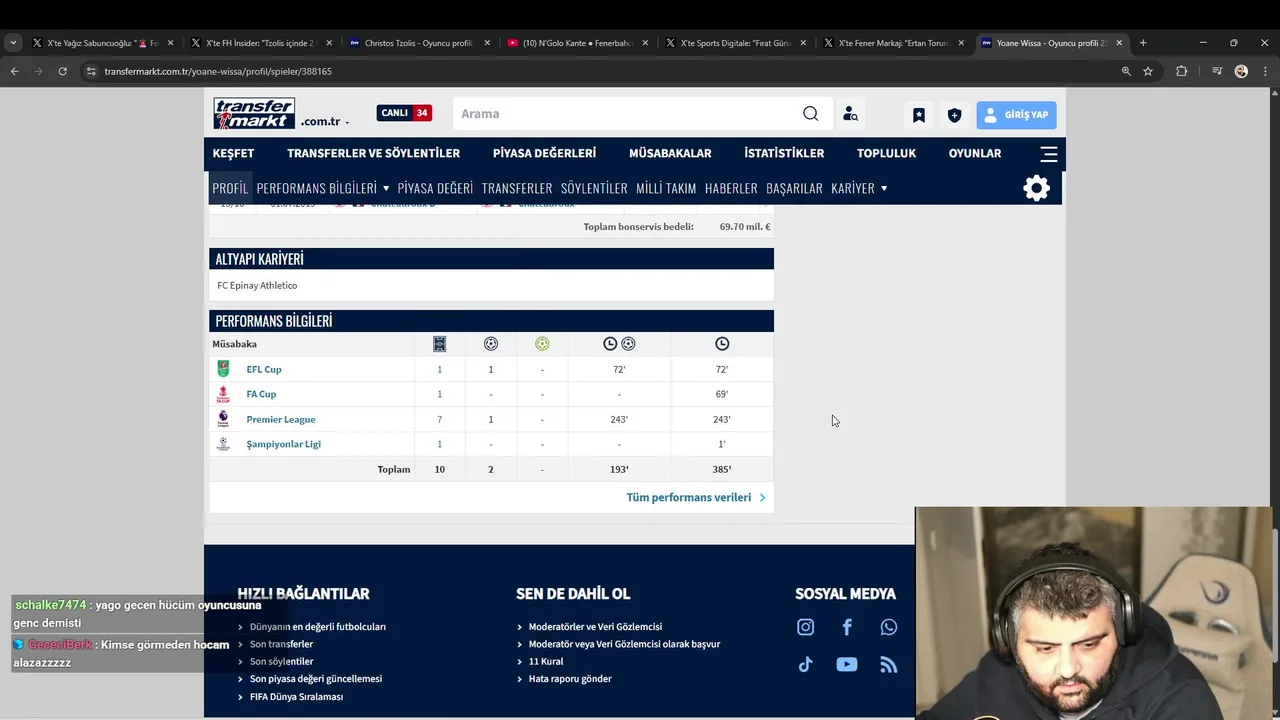The width and height of the screenshot is (1280, 720).
Task: Click the shield plus icon
Action: [x=954, y=115]
